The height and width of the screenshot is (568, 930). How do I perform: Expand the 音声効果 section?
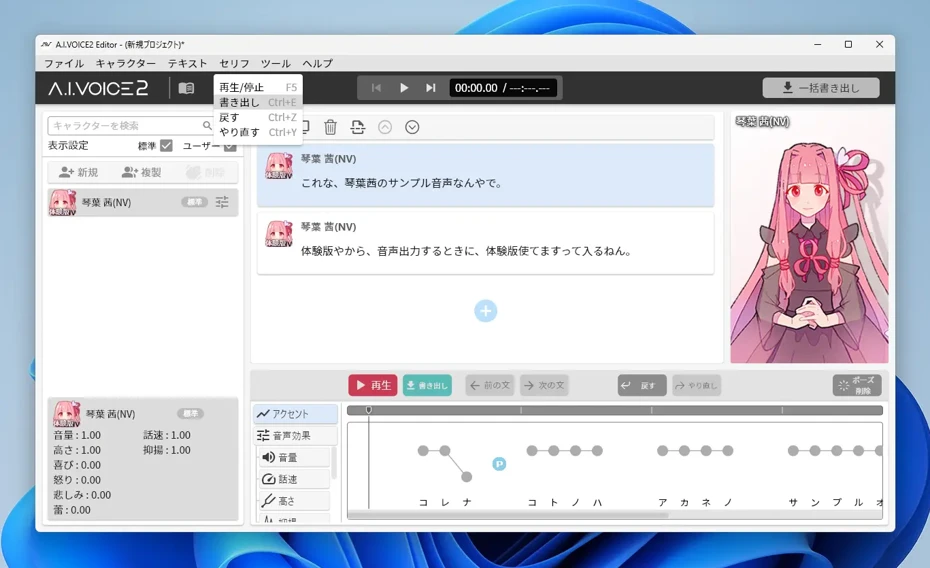(x=295, y=436)
